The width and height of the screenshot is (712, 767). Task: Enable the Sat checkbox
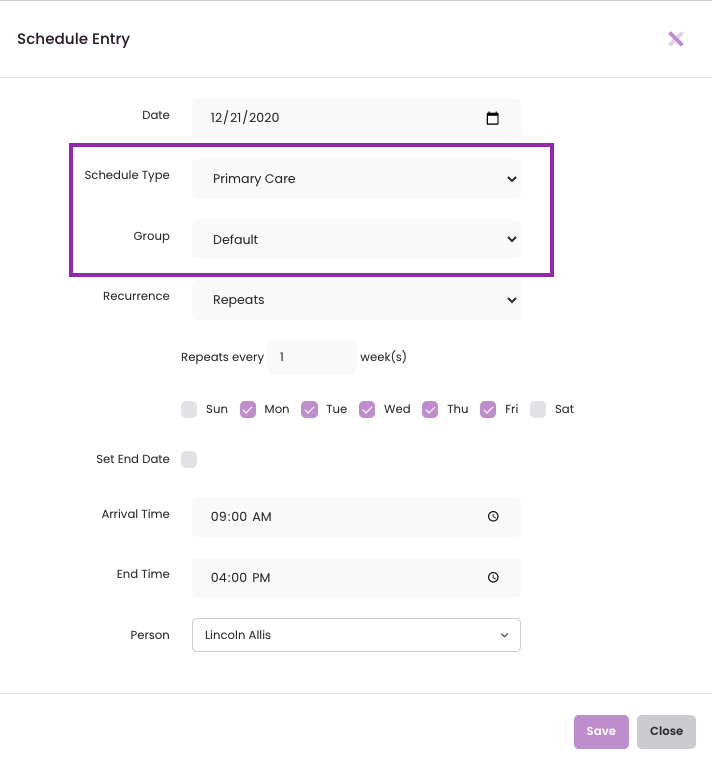pyautogui.click(x=538, y=409)
